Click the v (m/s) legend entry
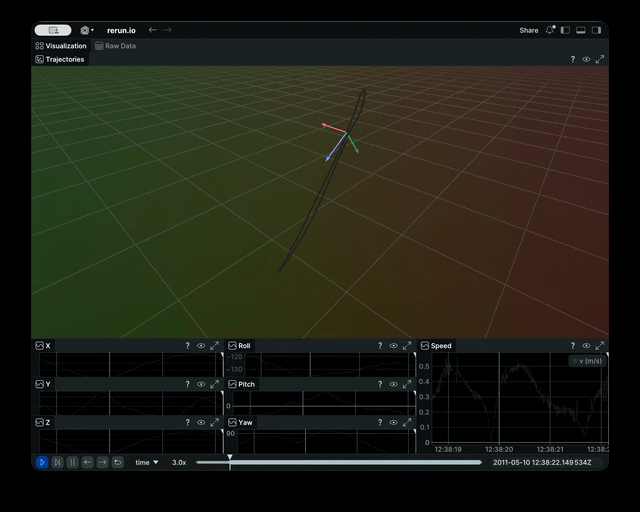The height and width of the screenshot is (512, 640). coord(588,361)
